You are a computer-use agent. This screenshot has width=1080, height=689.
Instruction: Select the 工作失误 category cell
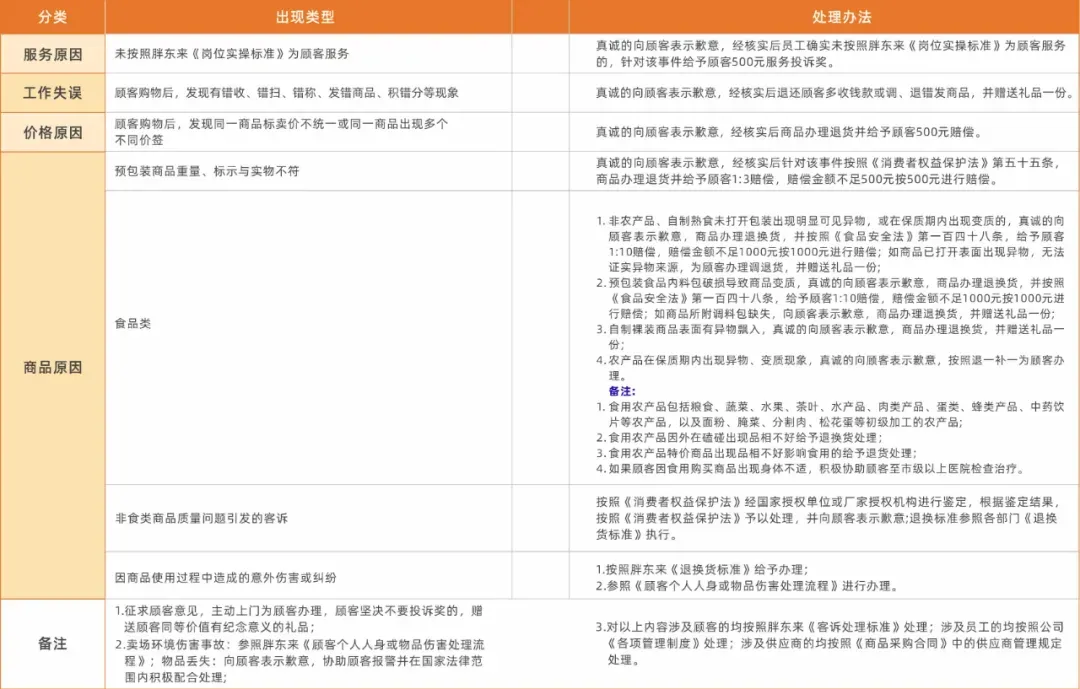pos(52,93)
